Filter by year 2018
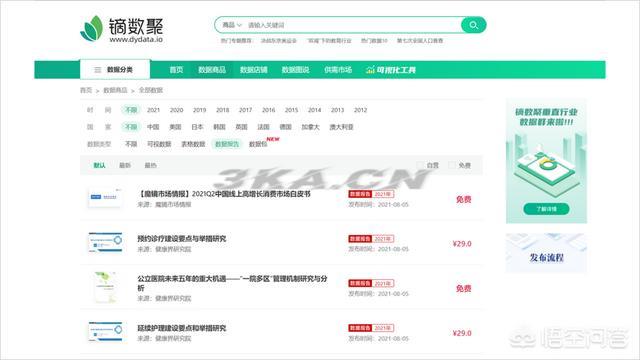Image resolution: width=640 pixels, height=360 pixels. [x=222, y=110]
